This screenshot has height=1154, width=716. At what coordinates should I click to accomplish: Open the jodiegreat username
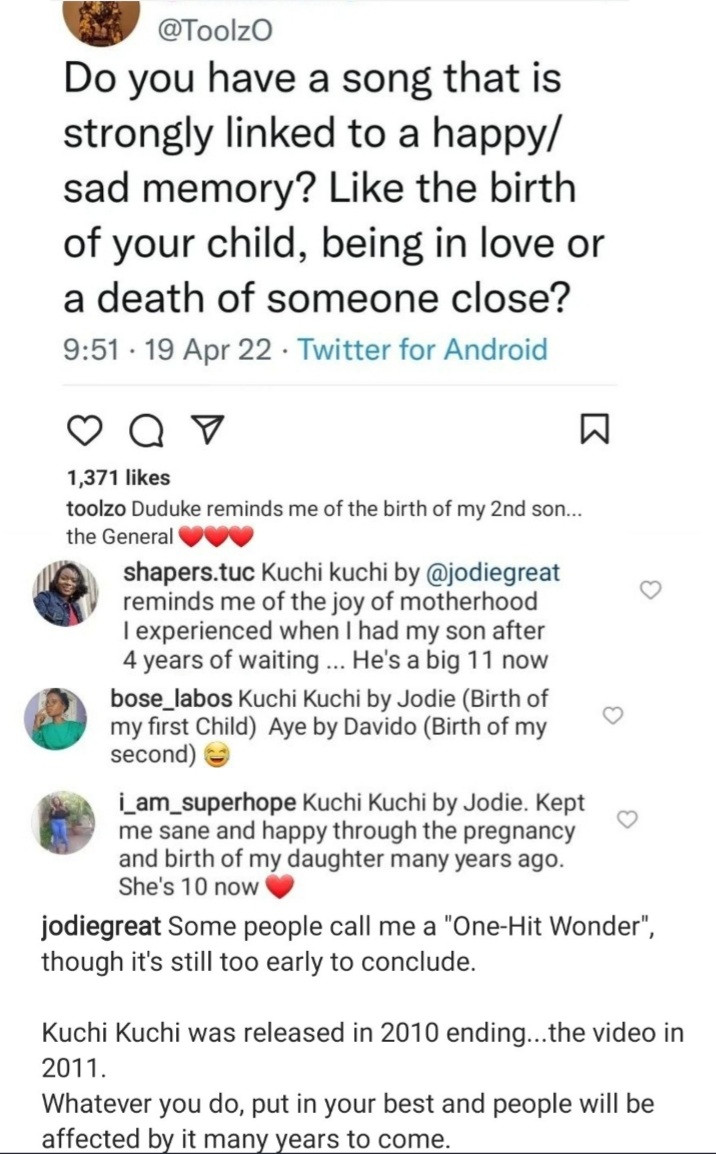(100, 926)
